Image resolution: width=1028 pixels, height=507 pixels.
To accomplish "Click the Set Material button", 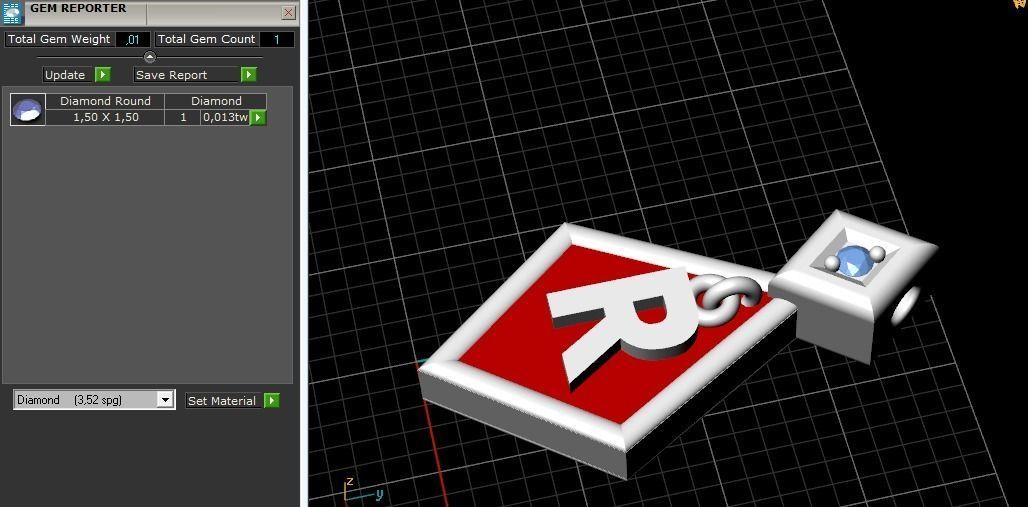I will click(x=222, y=401).
